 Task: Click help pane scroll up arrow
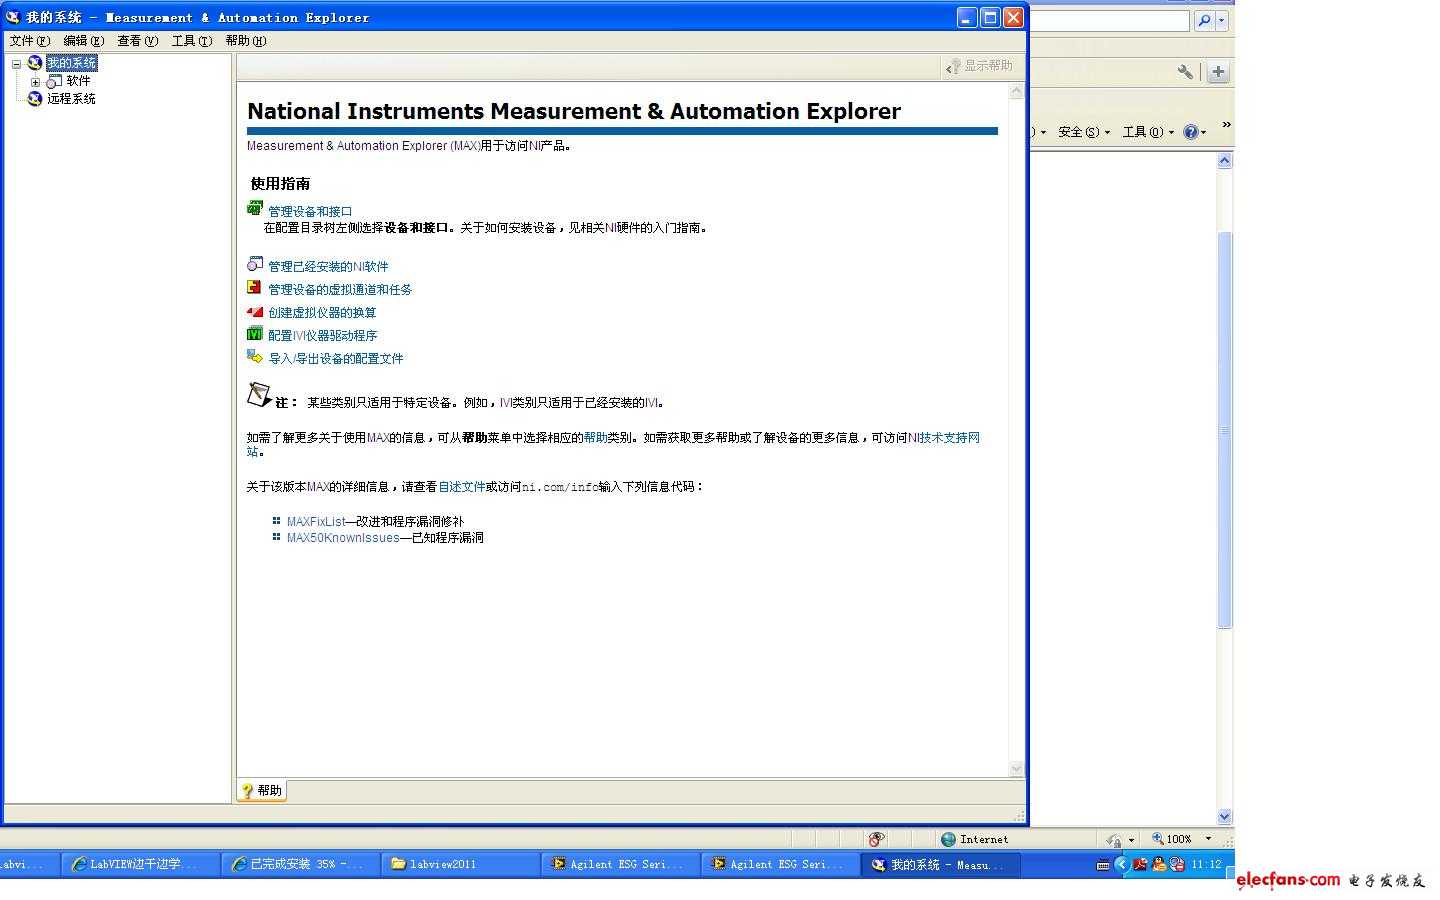point(1016,91)
